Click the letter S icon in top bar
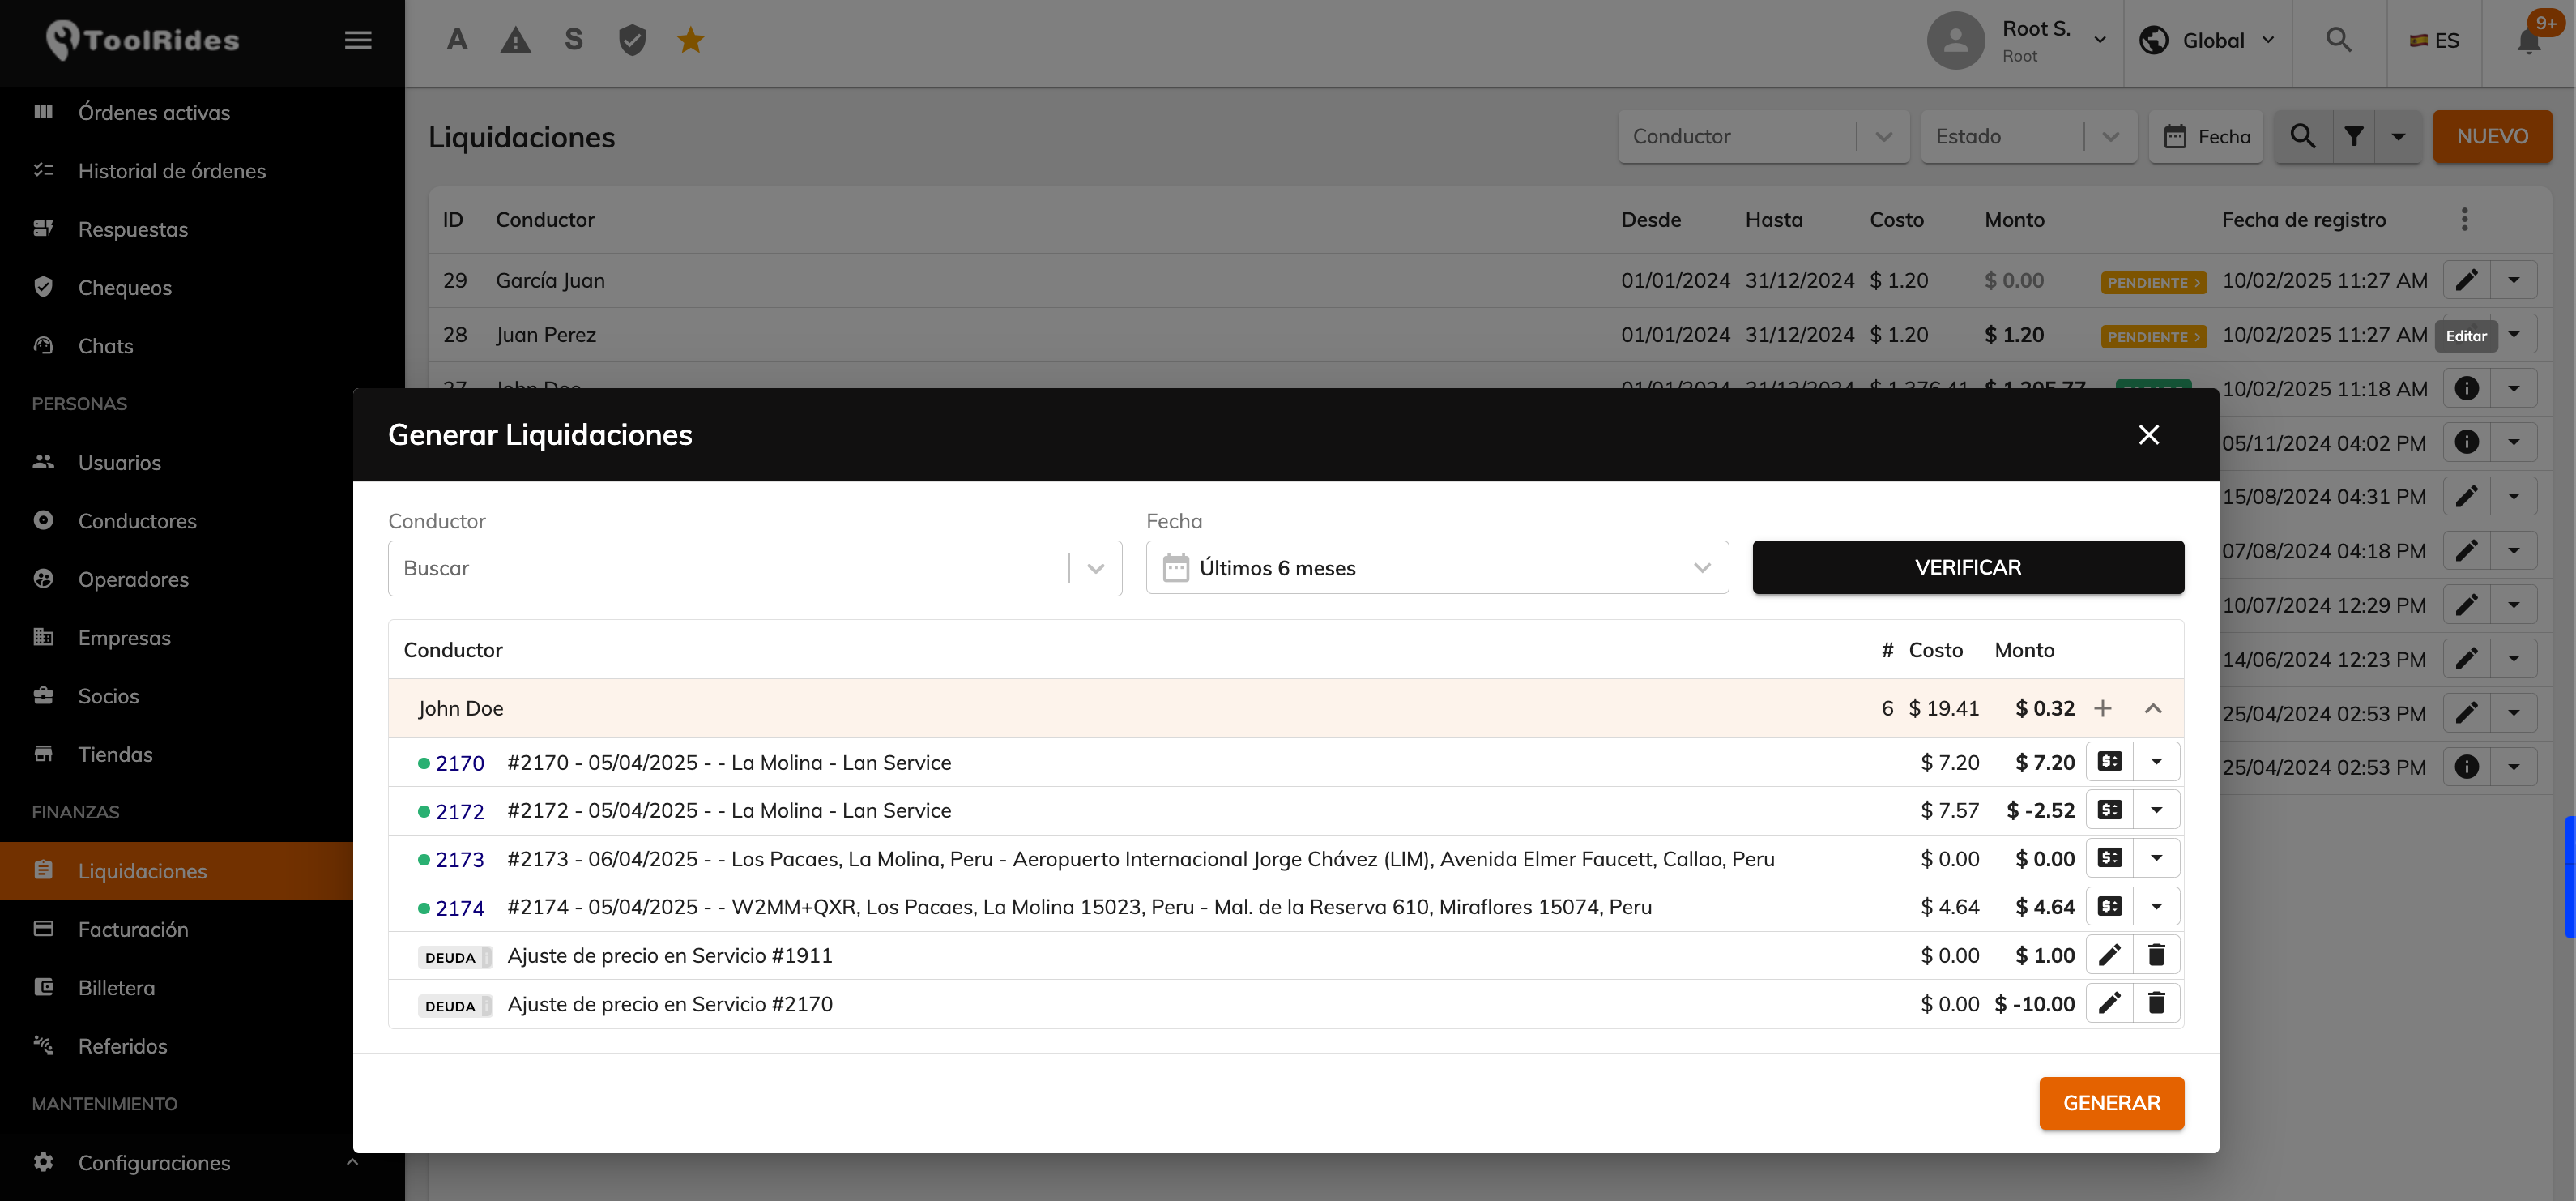The image size is (2576, 1201). pyautogui.click(x=573, y=40)
